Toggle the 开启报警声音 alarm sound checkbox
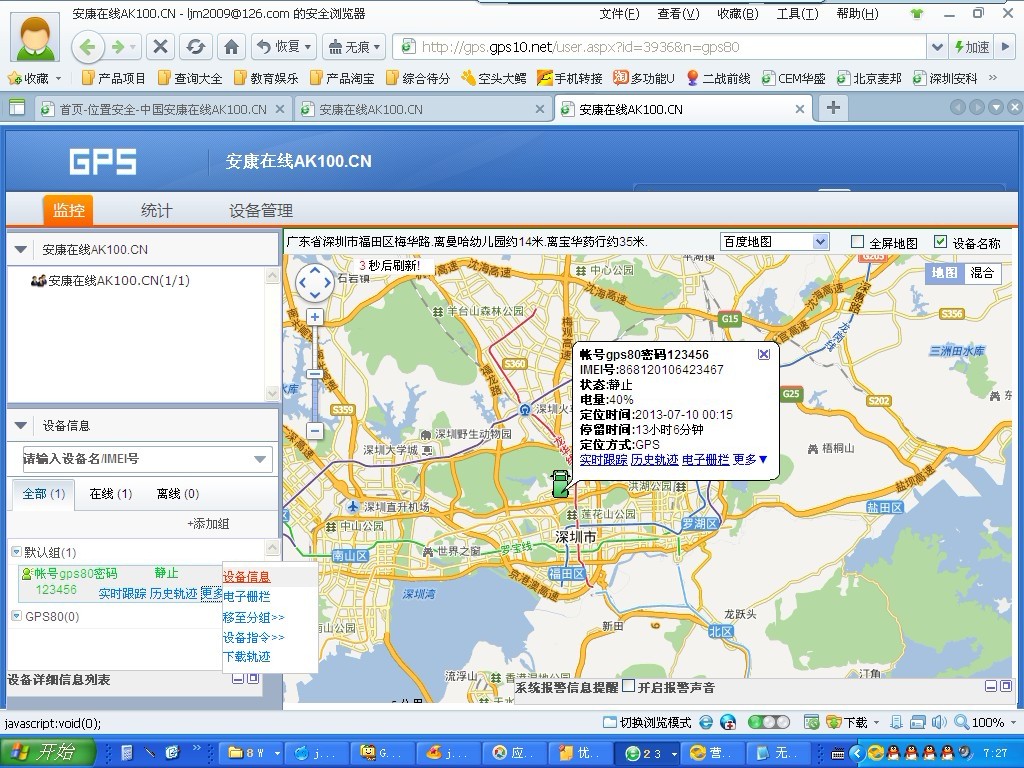This screenshot has width=1024, height=768. point(628,686)
